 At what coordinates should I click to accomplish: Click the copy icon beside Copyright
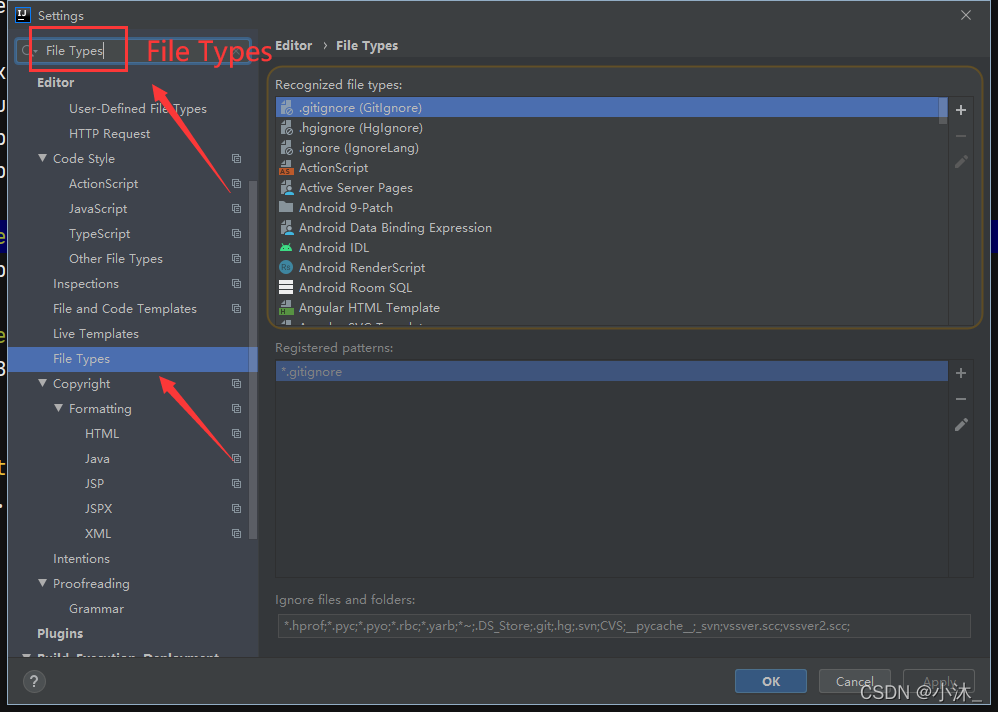236,384
